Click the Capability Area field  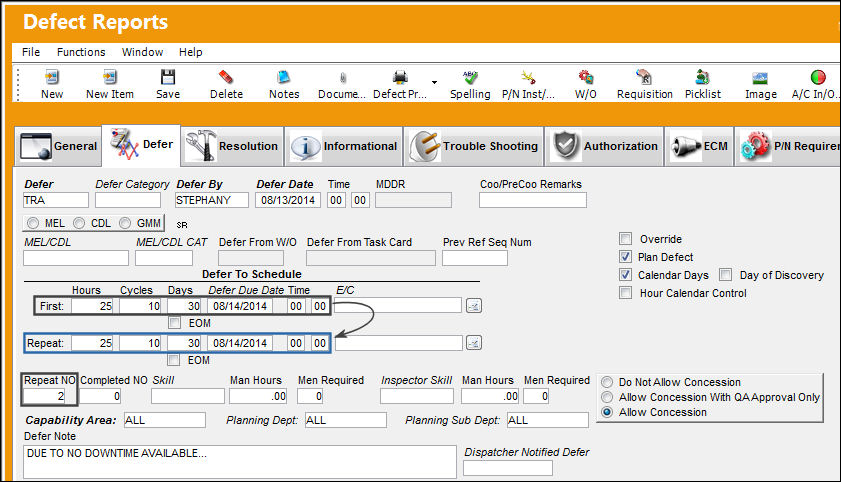[x=165, y=420]
